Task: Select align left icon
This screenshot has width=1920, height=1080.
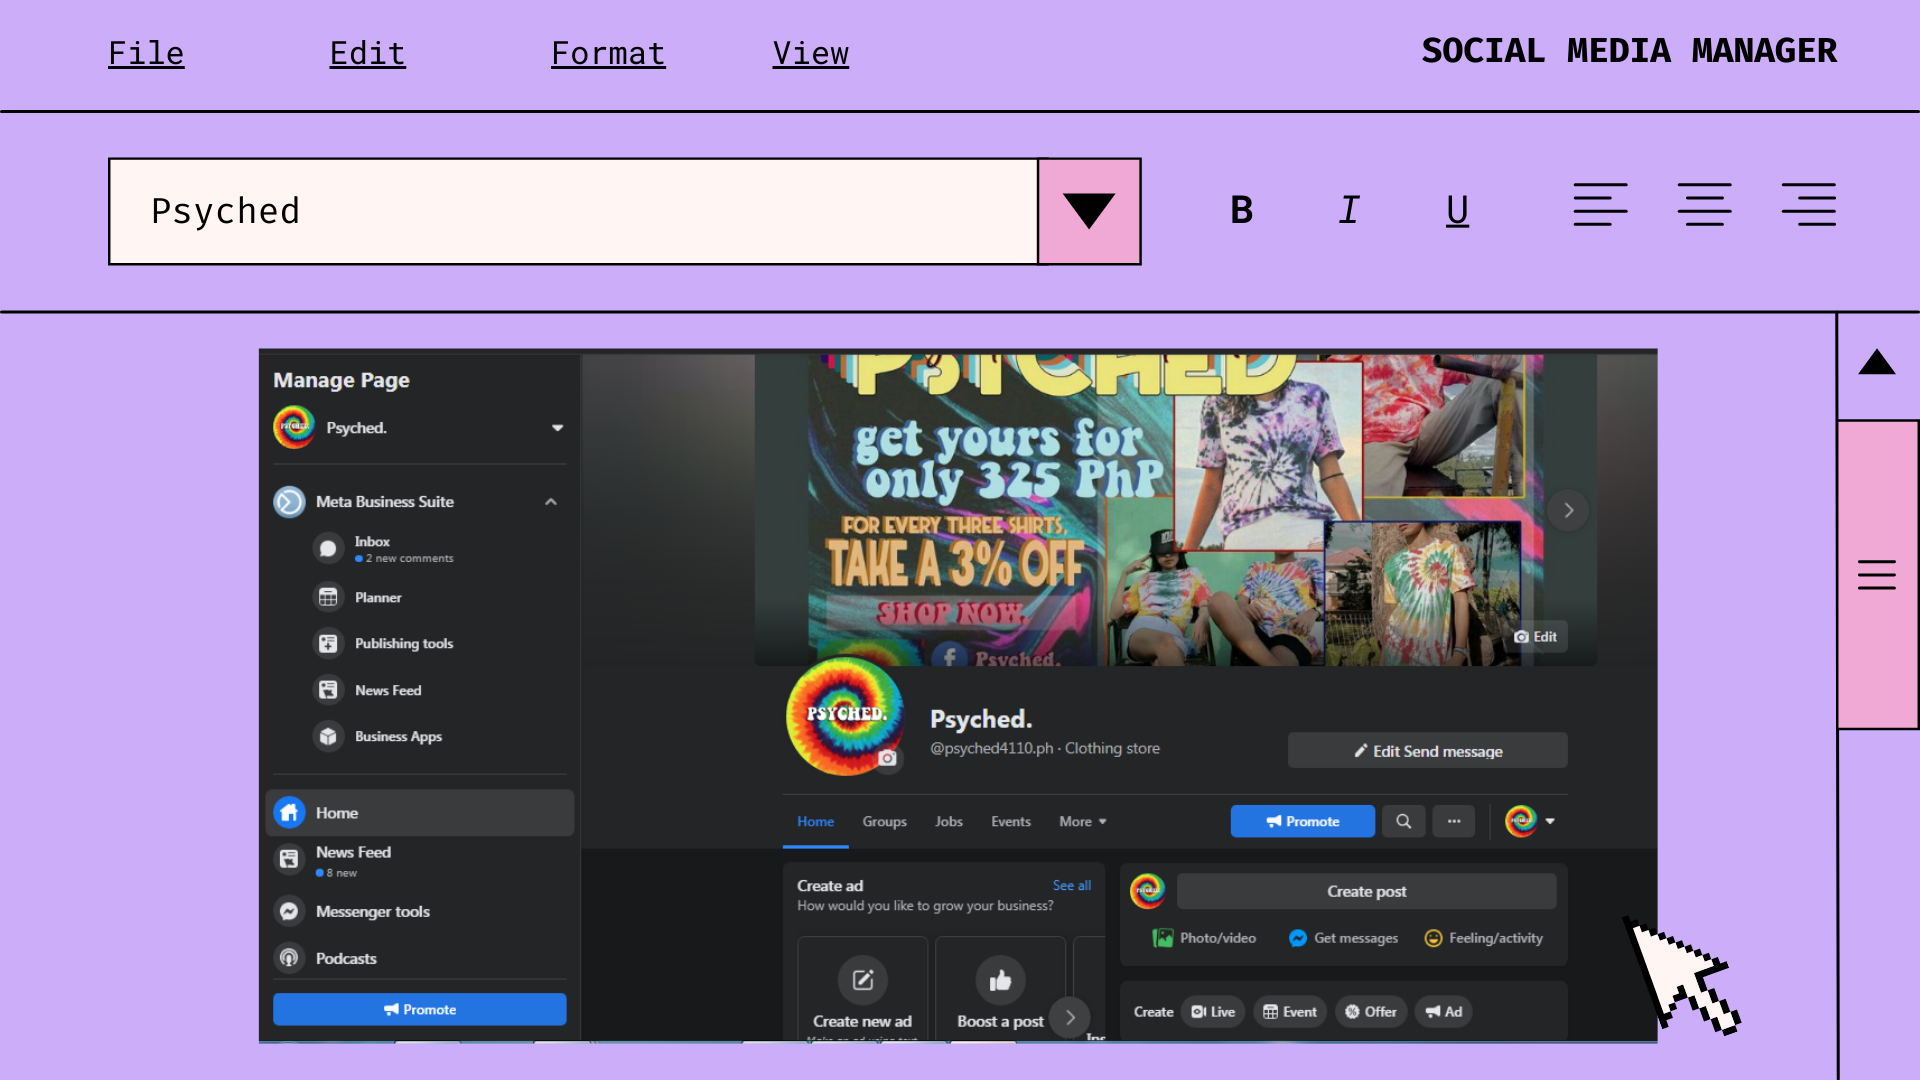Action: click(x=1600, y=205)
